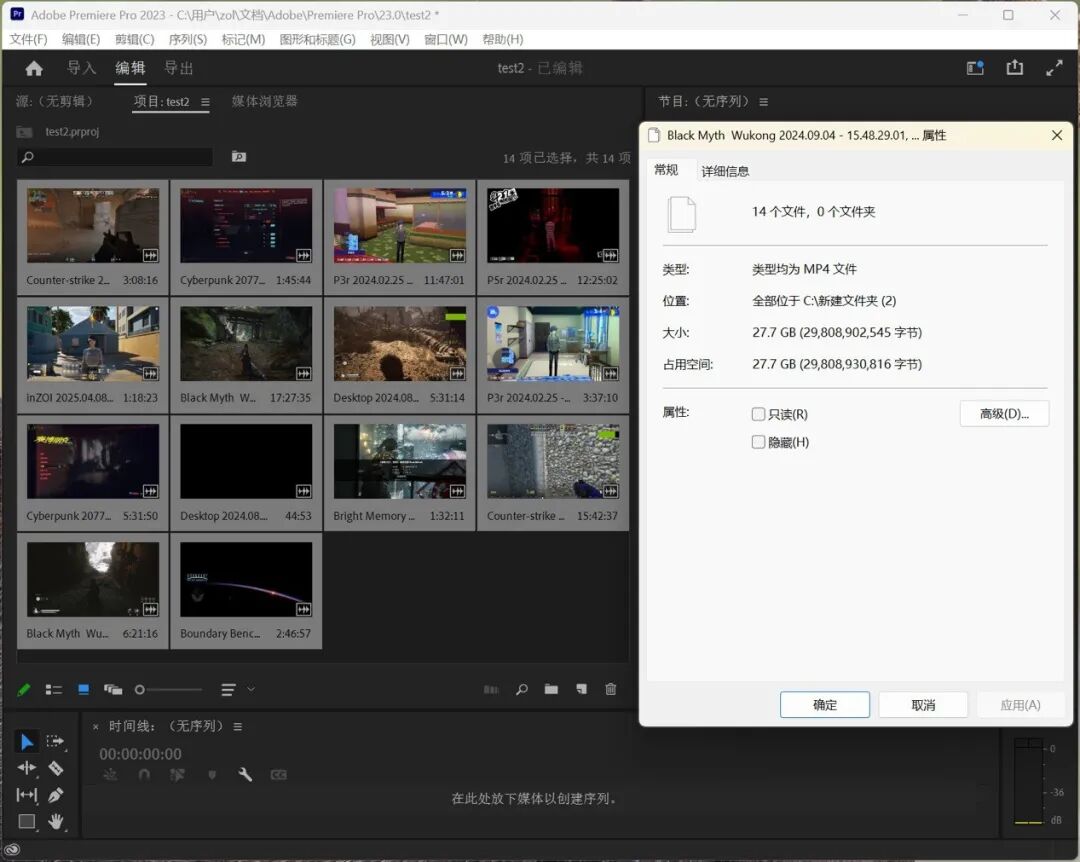This screenshot has width=1080, height=862.
Task: Switch to the 导出 export tab
Action: pyautogui.click(x=178, y=68)
